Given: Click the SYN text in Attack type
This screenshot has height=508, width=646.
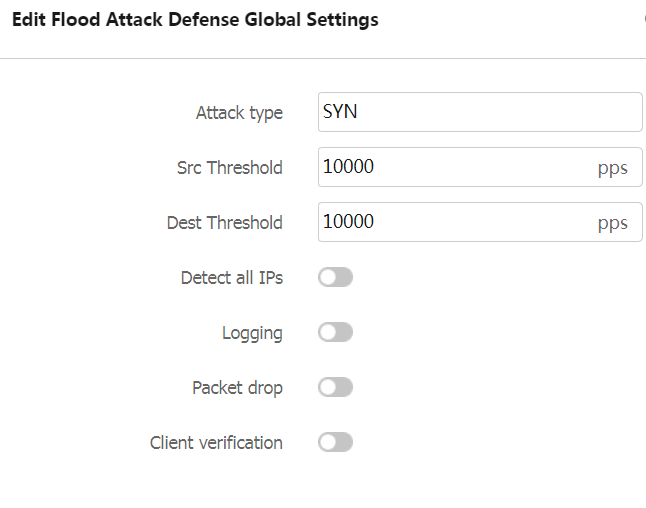Looking at the screenshot, I should click(340, 112).
